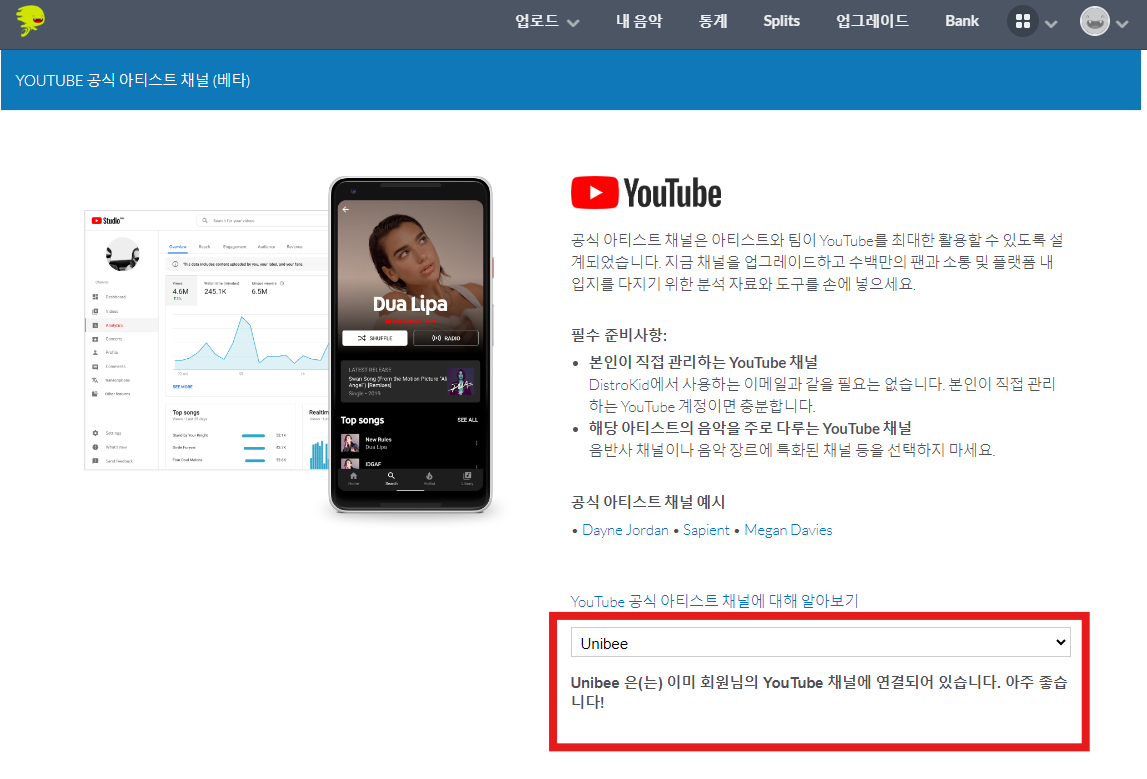Expand the chevron beside the user avatar
This screenshot has width=1147, height=779.
click(1122, 23)
